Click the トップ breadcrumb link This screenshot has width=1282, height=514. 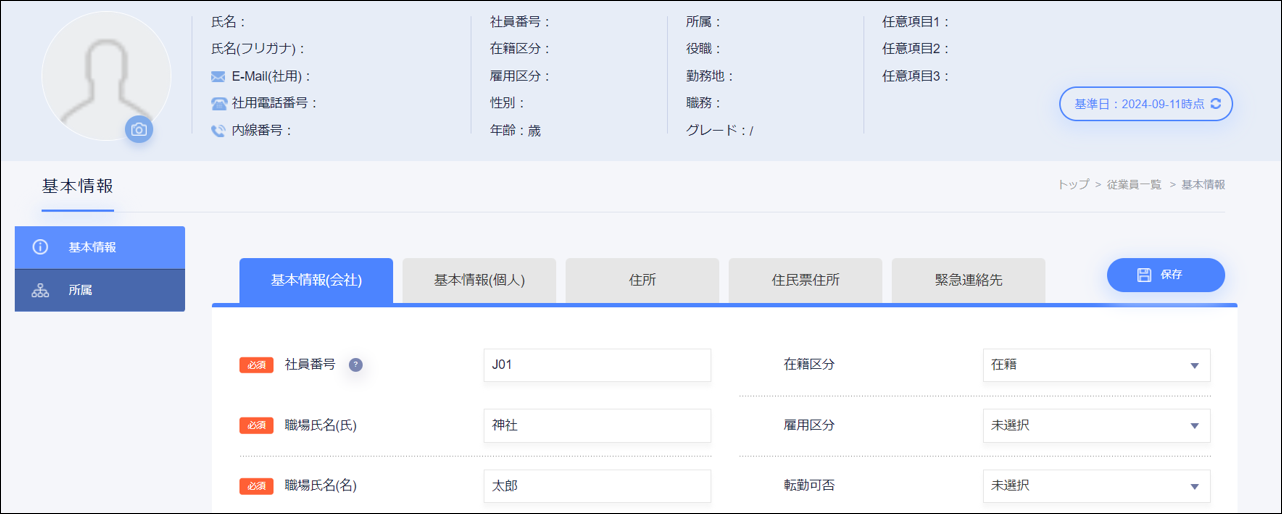pos(1073,185)
